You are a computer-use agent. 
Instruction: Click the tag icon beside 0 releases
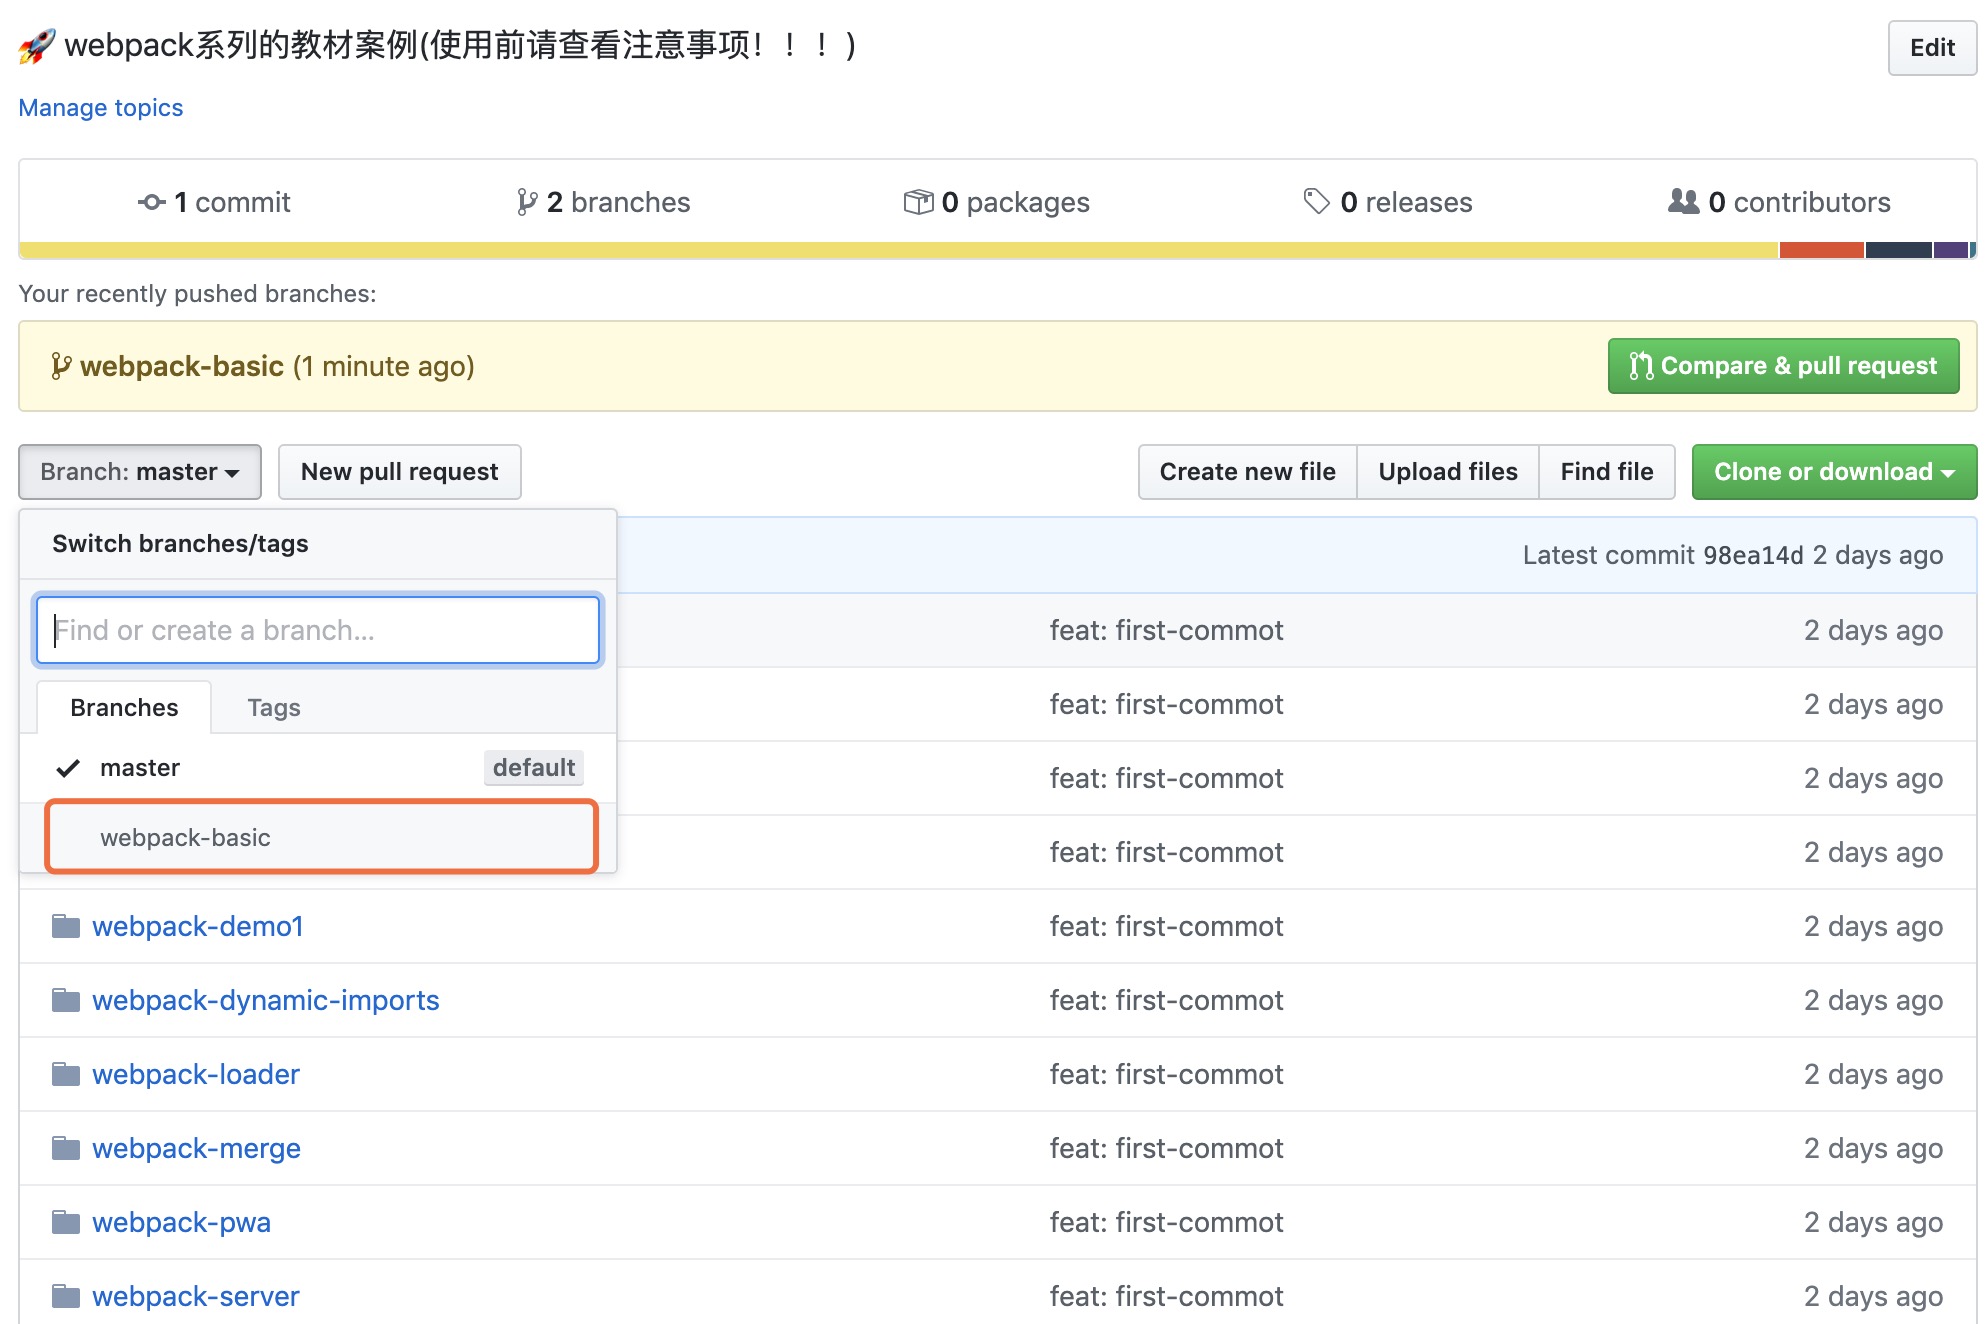[x=1316, y=201]
